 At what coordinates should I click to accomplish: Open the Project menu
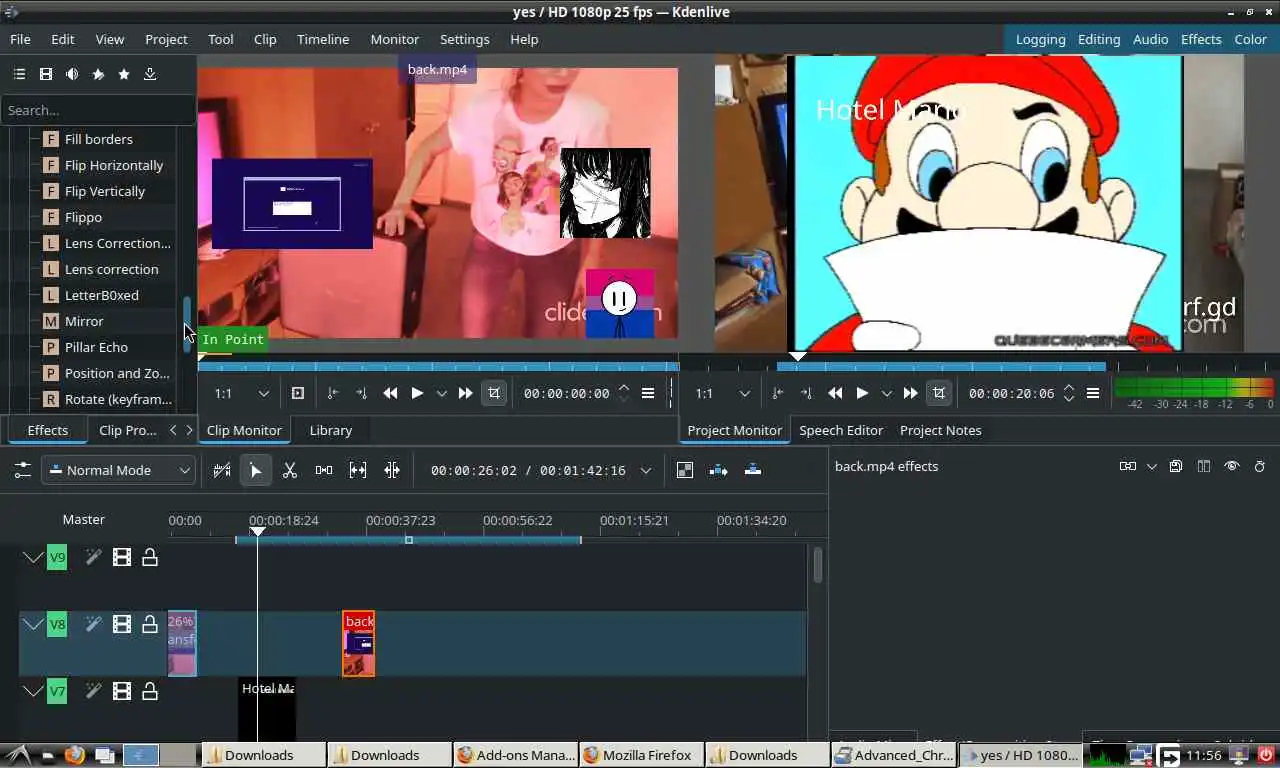pos(166,39)
